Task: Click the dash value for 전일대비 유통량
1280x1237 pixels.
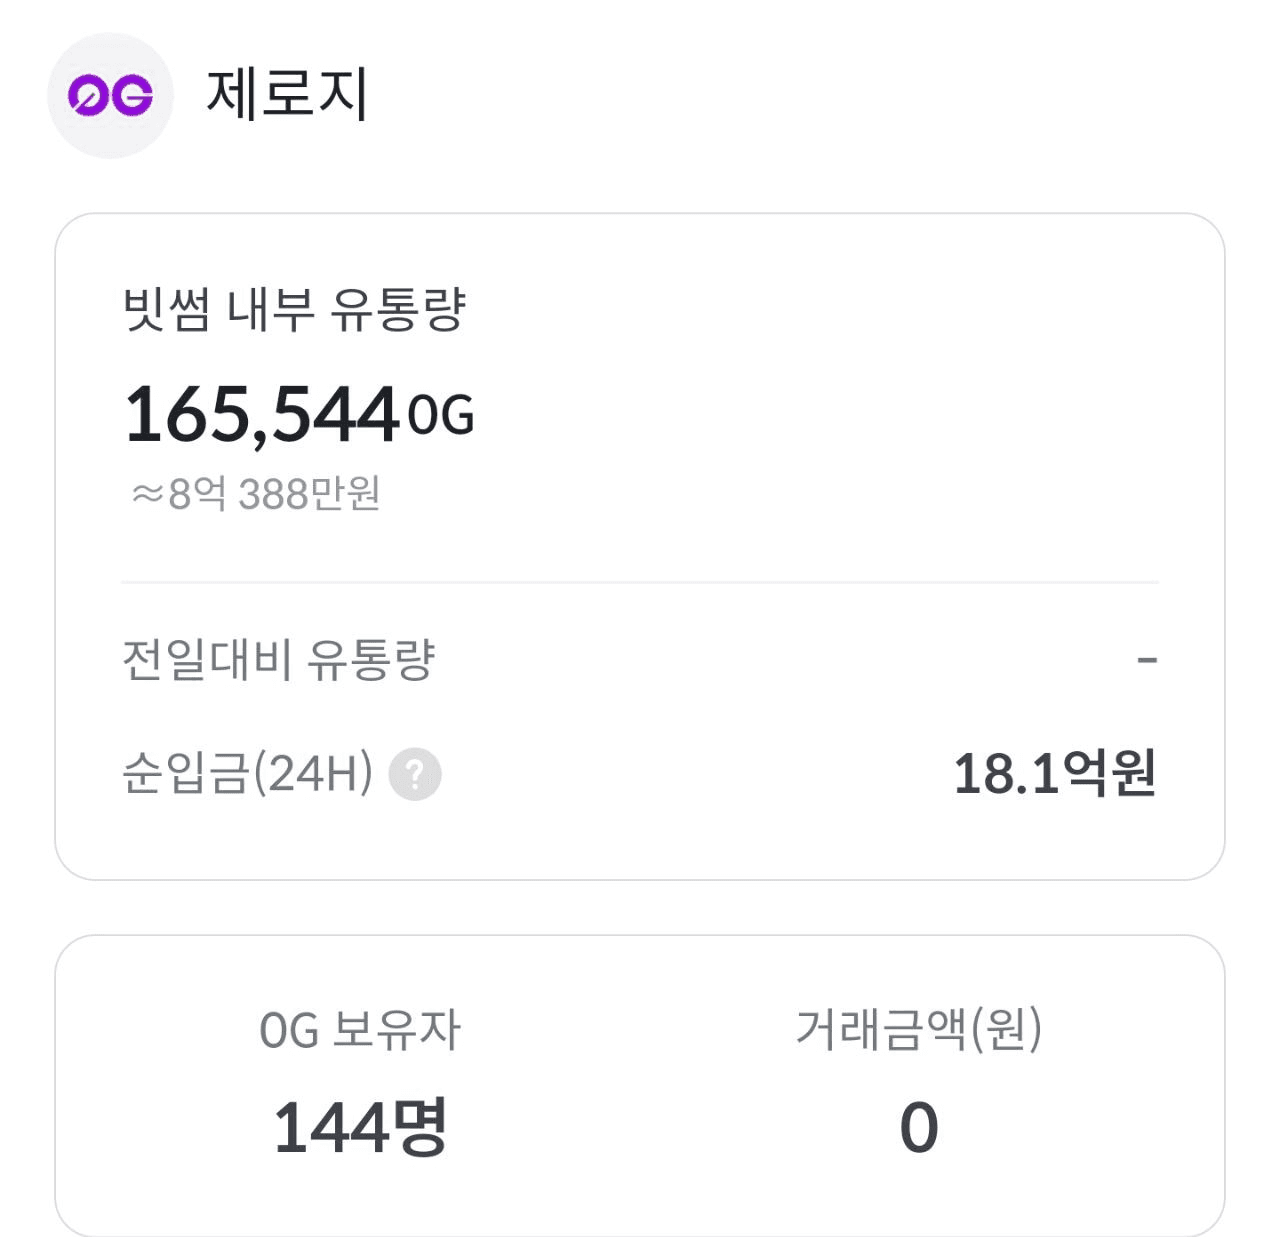Action: 1147,660
